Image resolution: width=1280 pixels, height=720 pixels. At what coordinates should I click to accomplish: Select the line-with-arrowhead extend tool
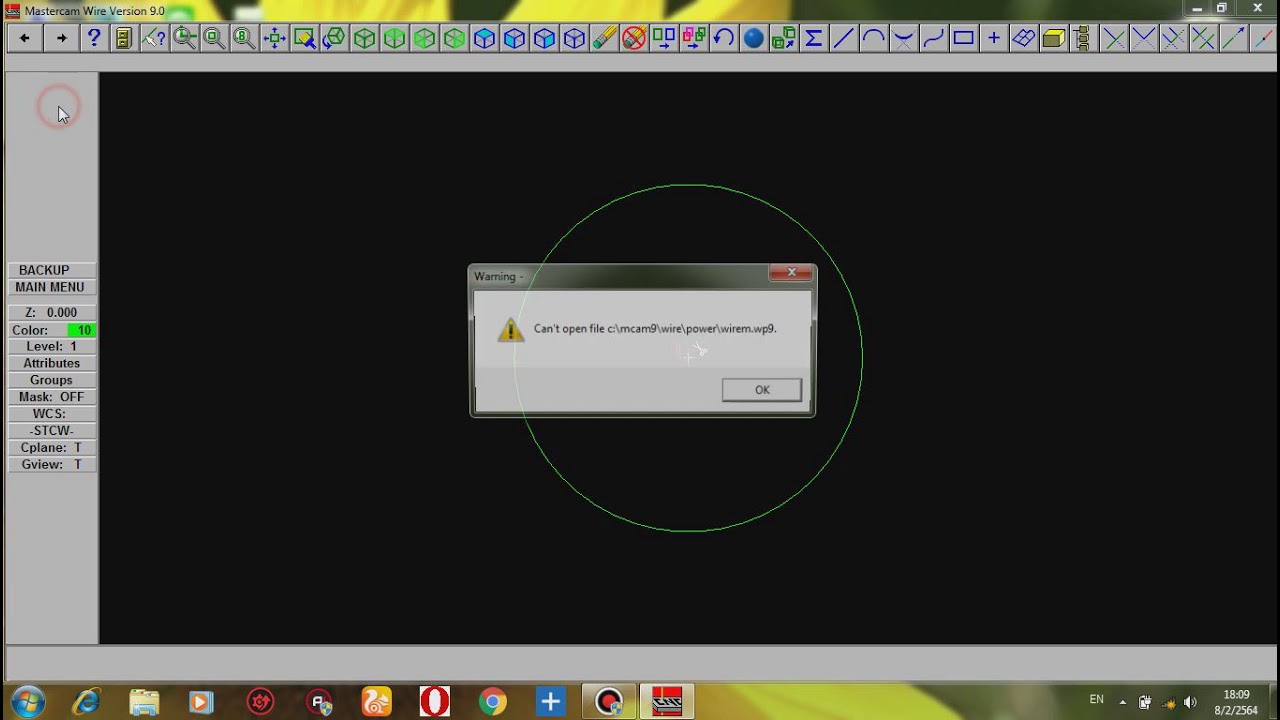pos(1234,38)
